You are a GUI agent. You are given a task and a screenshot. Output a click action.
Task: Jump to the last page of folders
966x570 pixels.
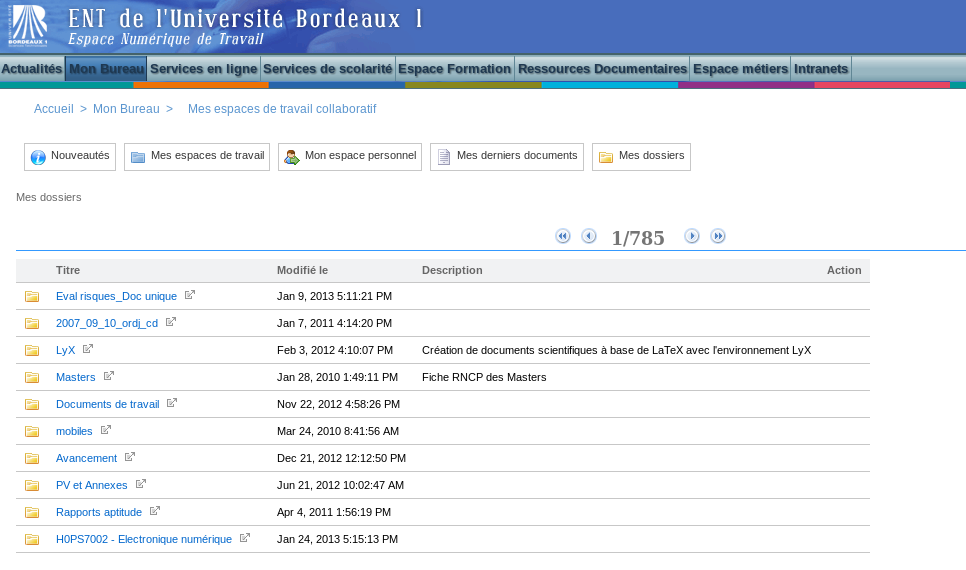[718, 236]
